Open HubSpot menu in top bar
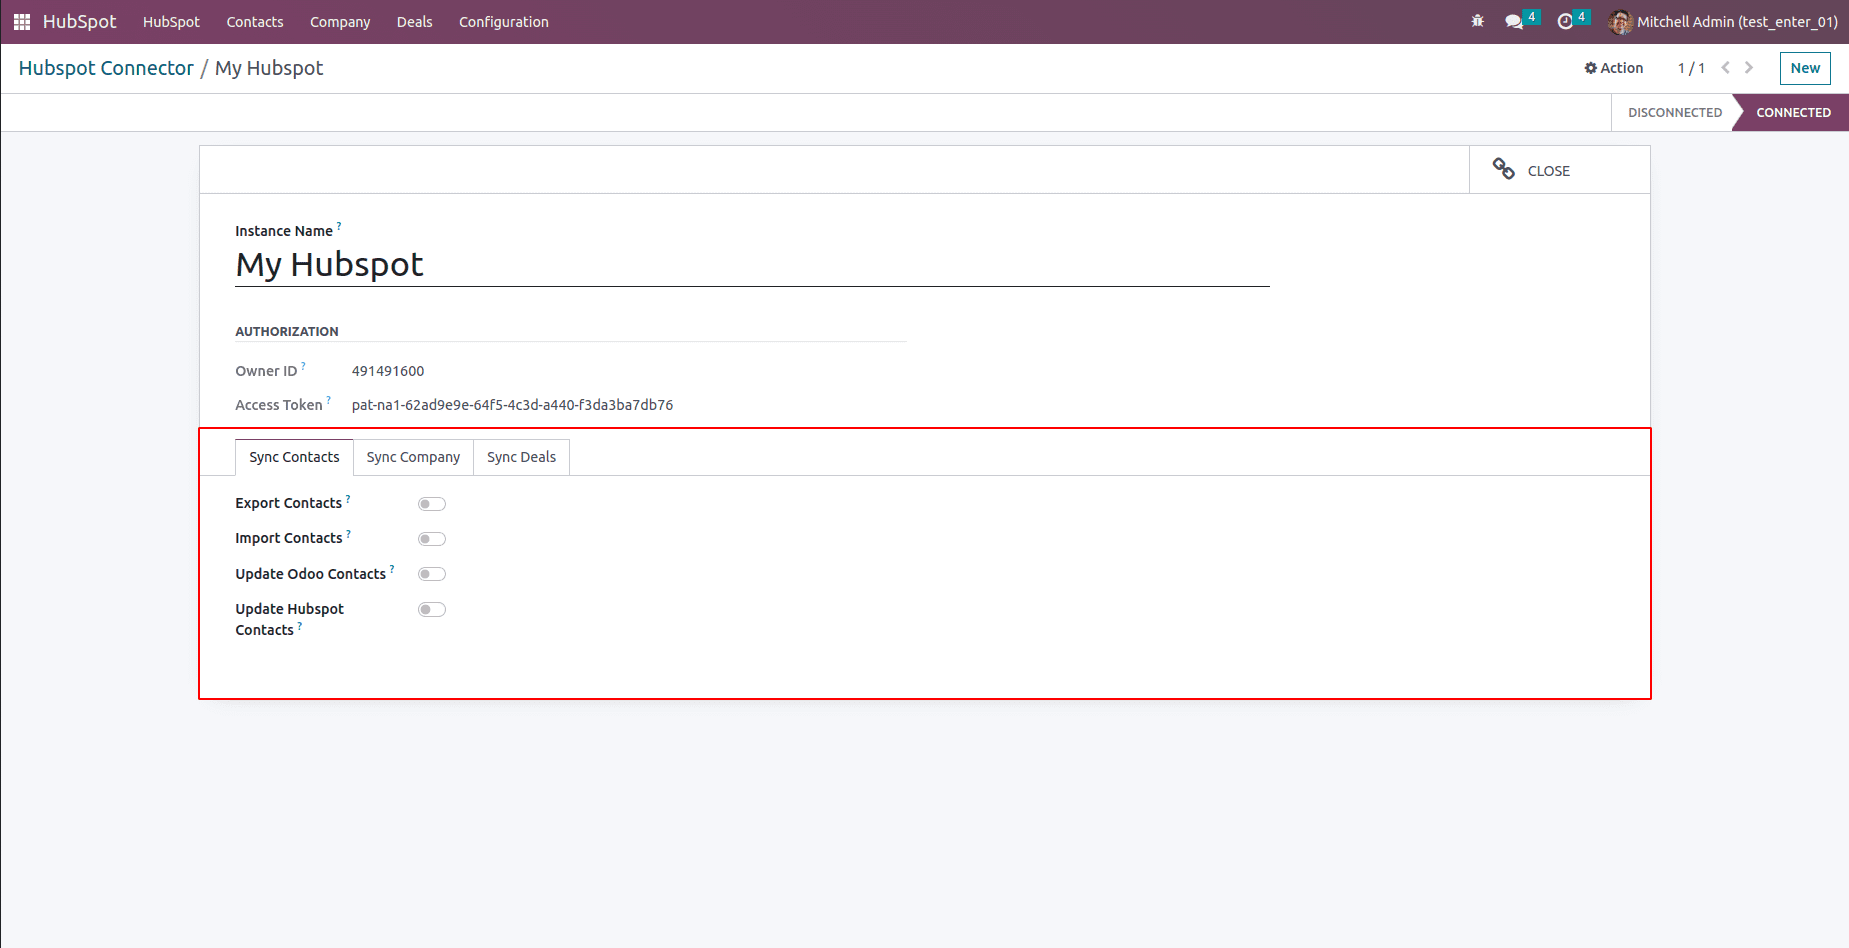The image size is (1849, 948). coord(171,22)
